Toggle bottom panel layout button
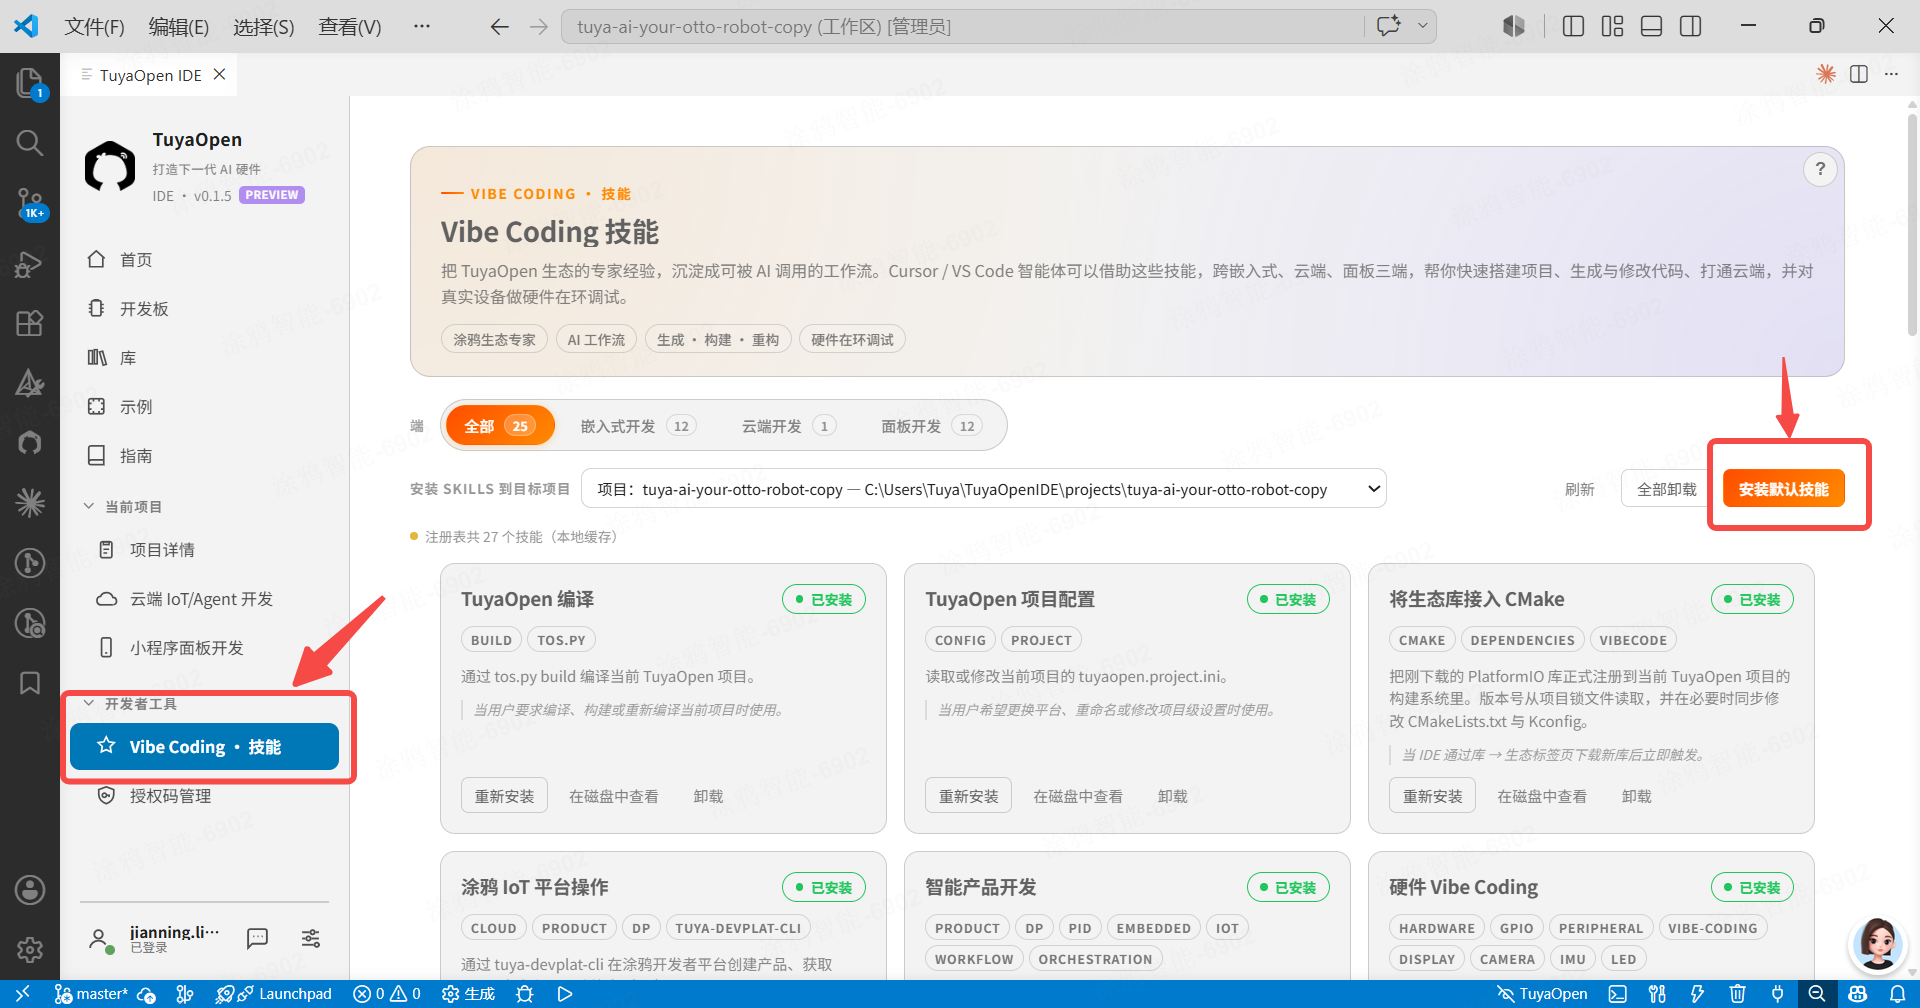Screen dimensions: 1920x1008 [1652, 26]
